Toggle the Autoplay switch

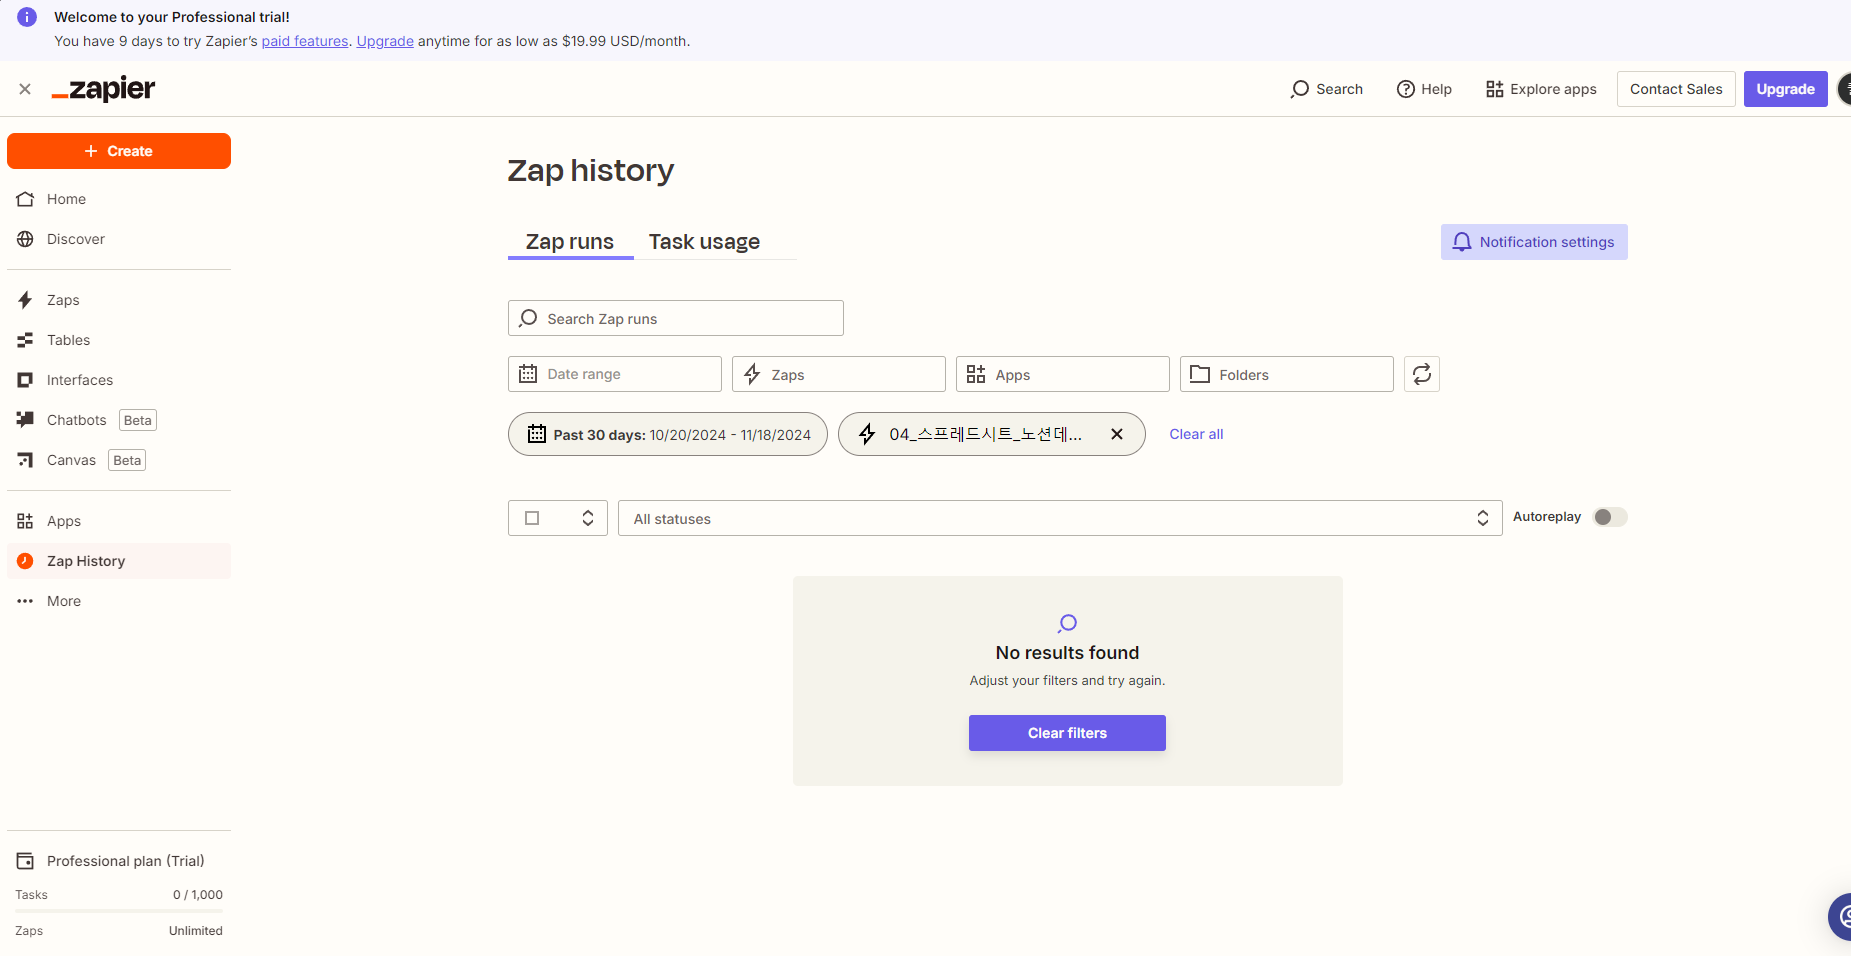coord(1610,517)
